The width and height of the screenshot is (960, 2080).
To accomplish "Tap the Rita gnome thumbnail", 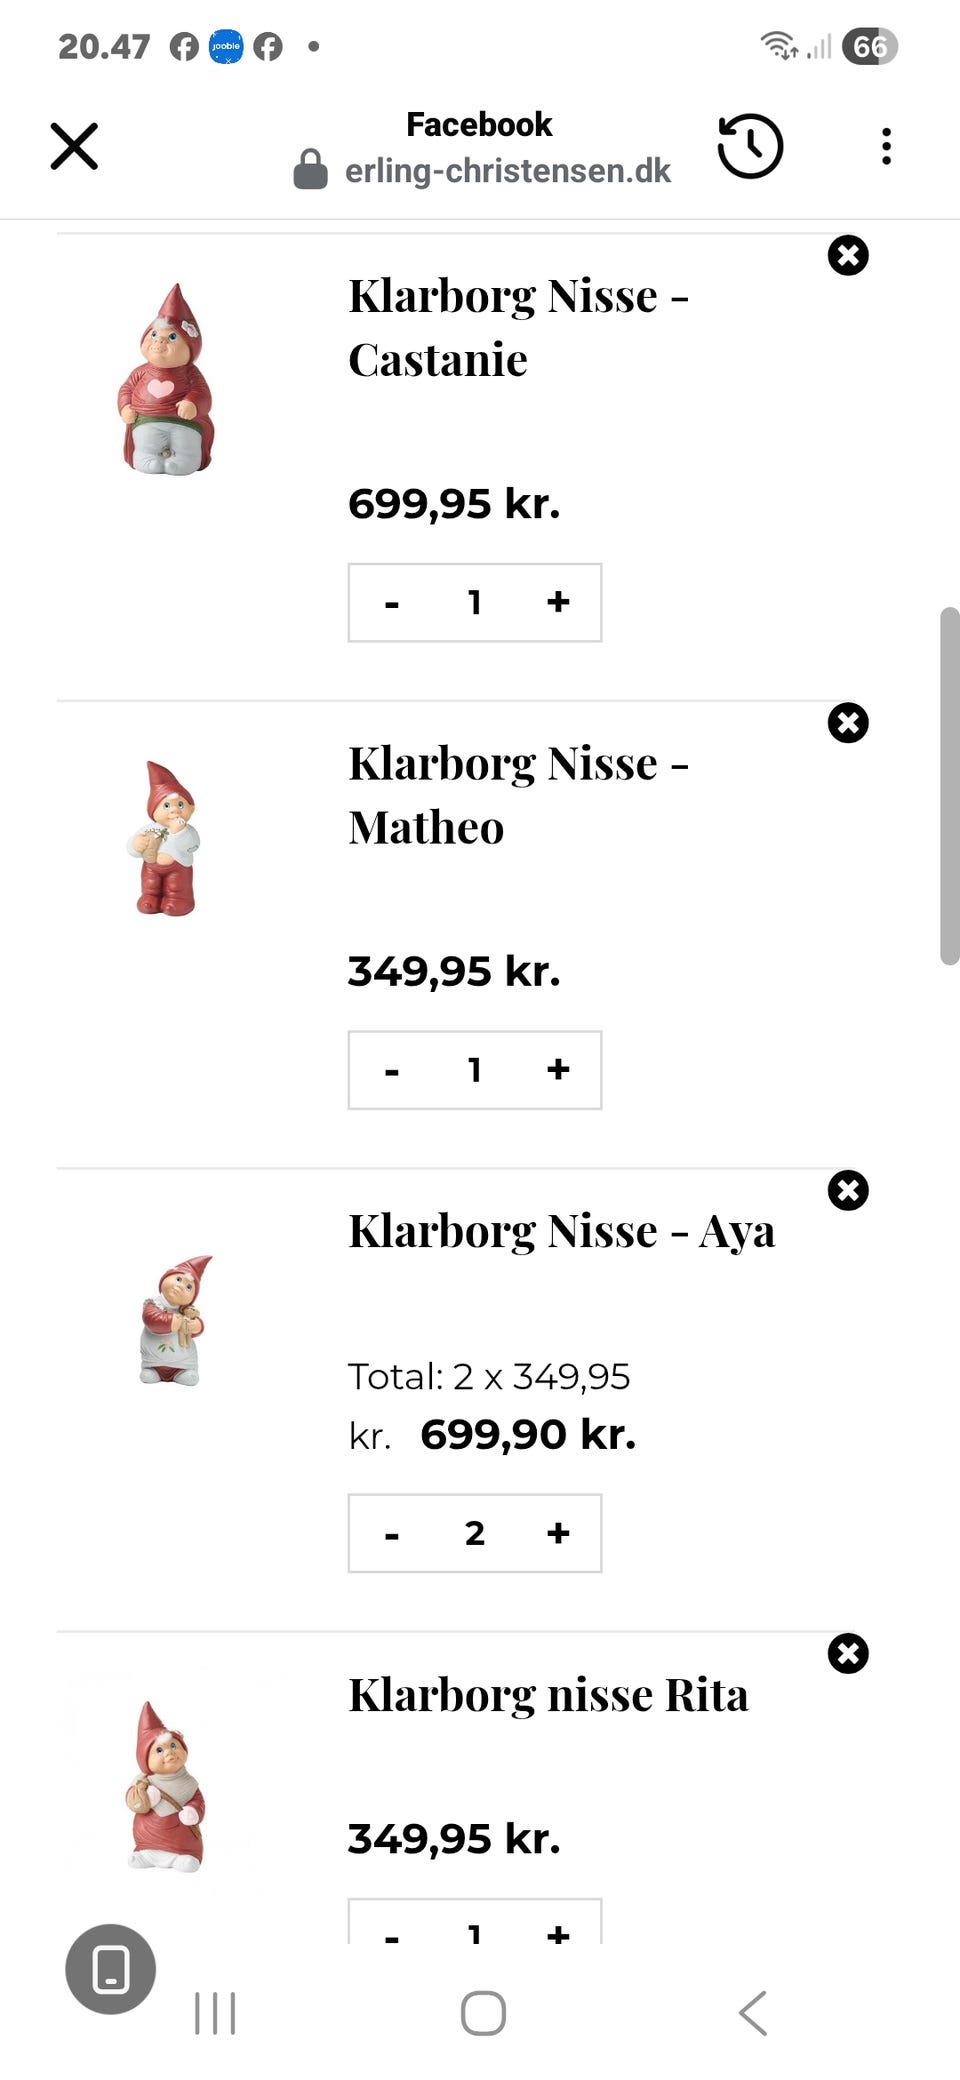I will 166,1786.
